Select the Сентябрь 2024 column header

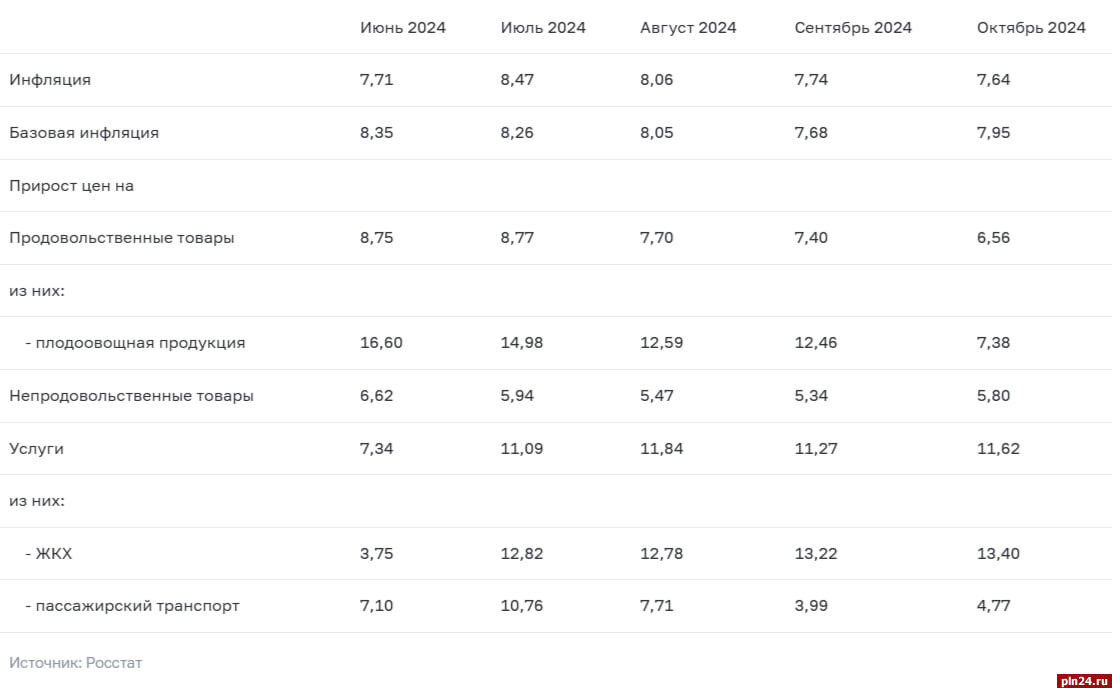[x=853, y=28]
